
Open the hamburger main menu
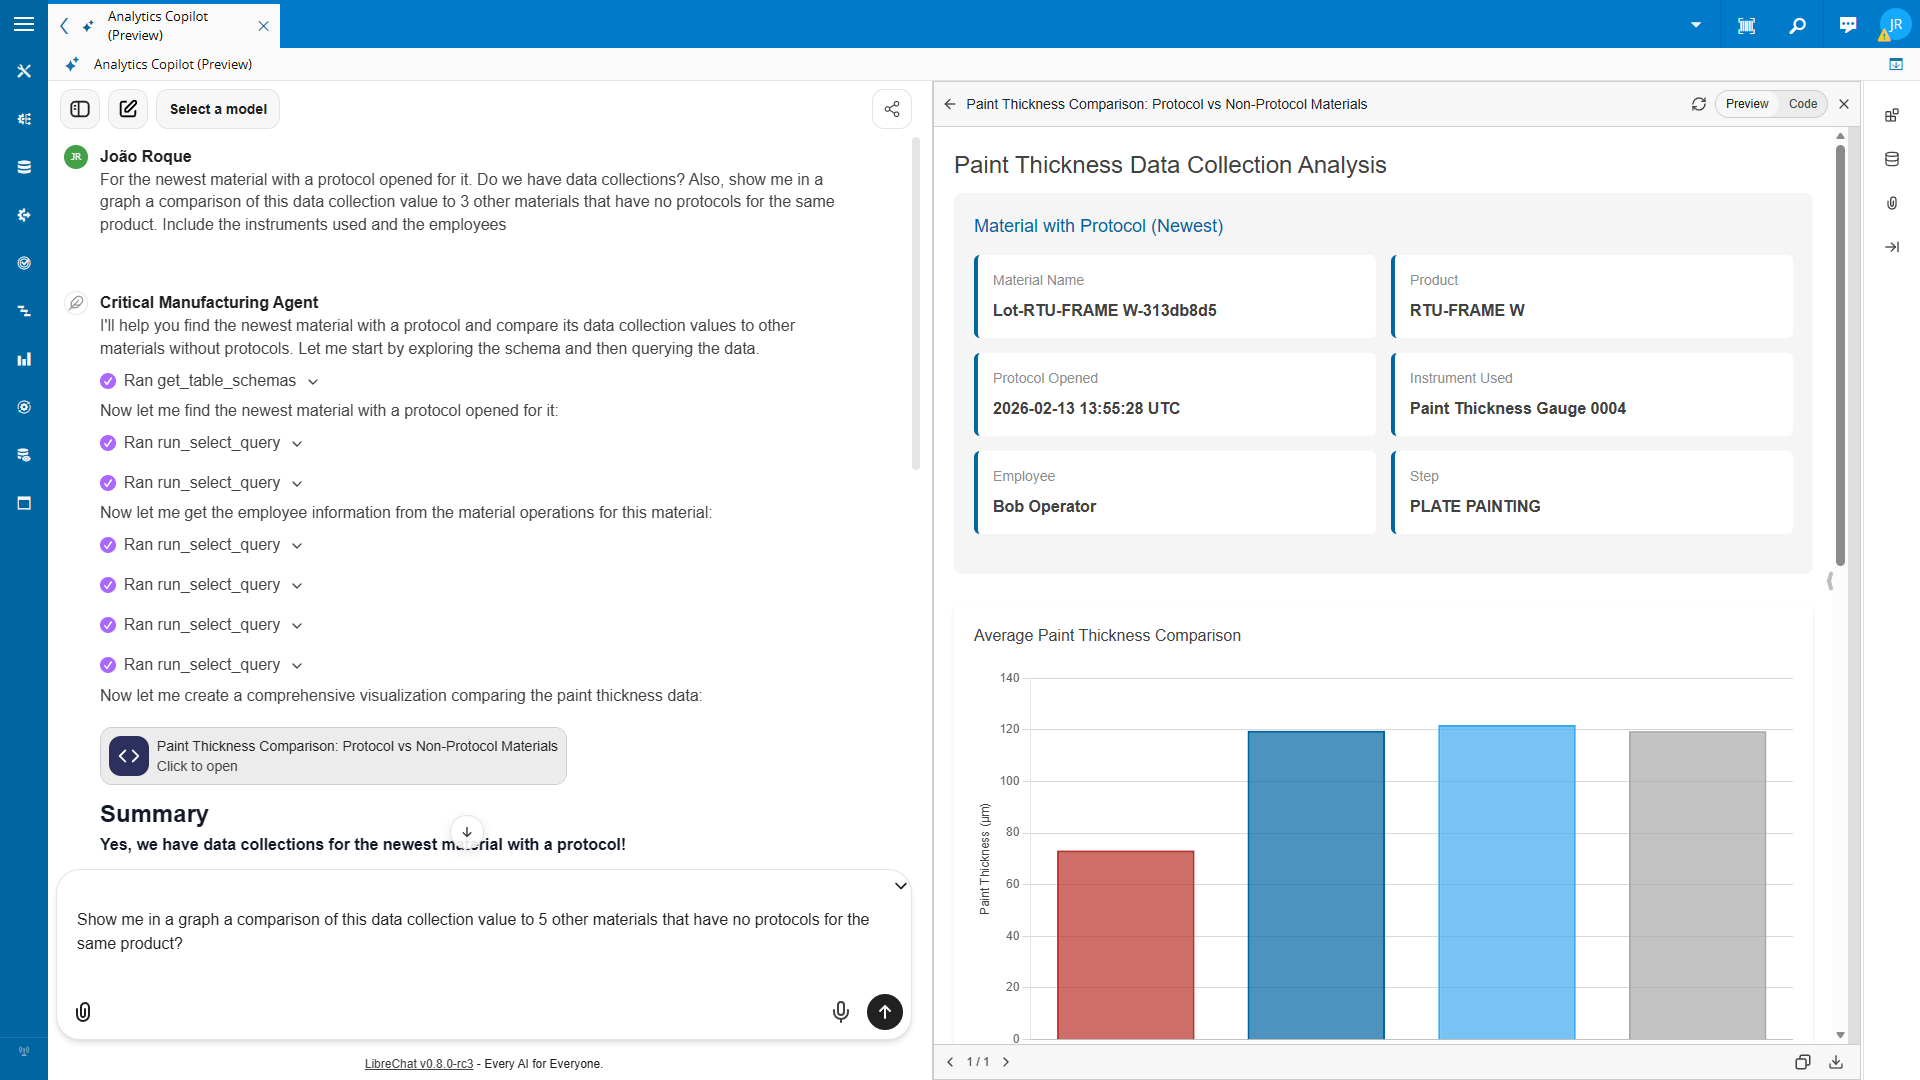(24, 24)
